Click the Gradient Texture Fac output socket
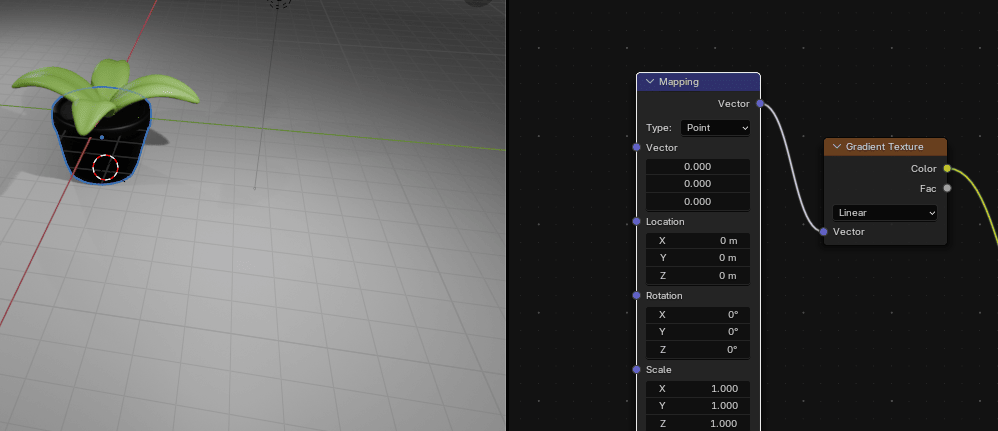Screen dimensions: 998x431 pyautogui.click(x=947, y=187)
